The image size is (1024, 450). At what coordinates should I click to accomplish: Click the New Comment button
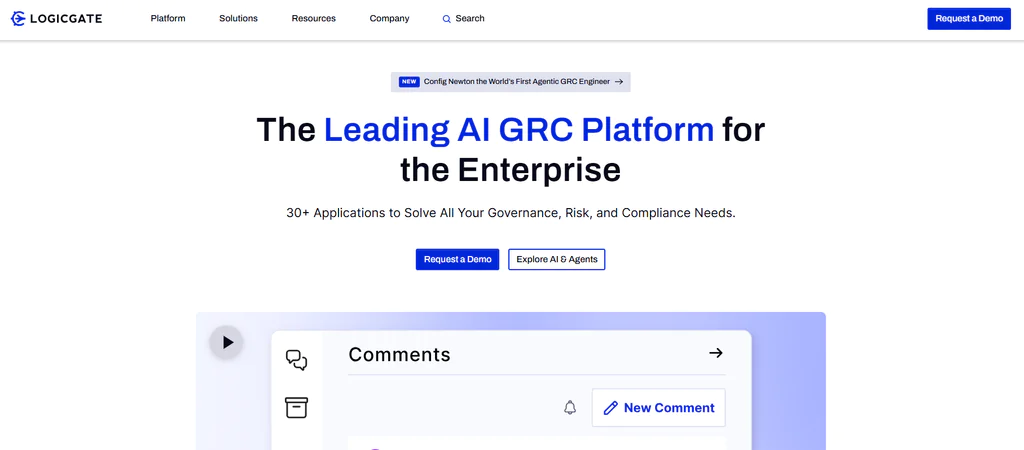click(x=659, y=408)
